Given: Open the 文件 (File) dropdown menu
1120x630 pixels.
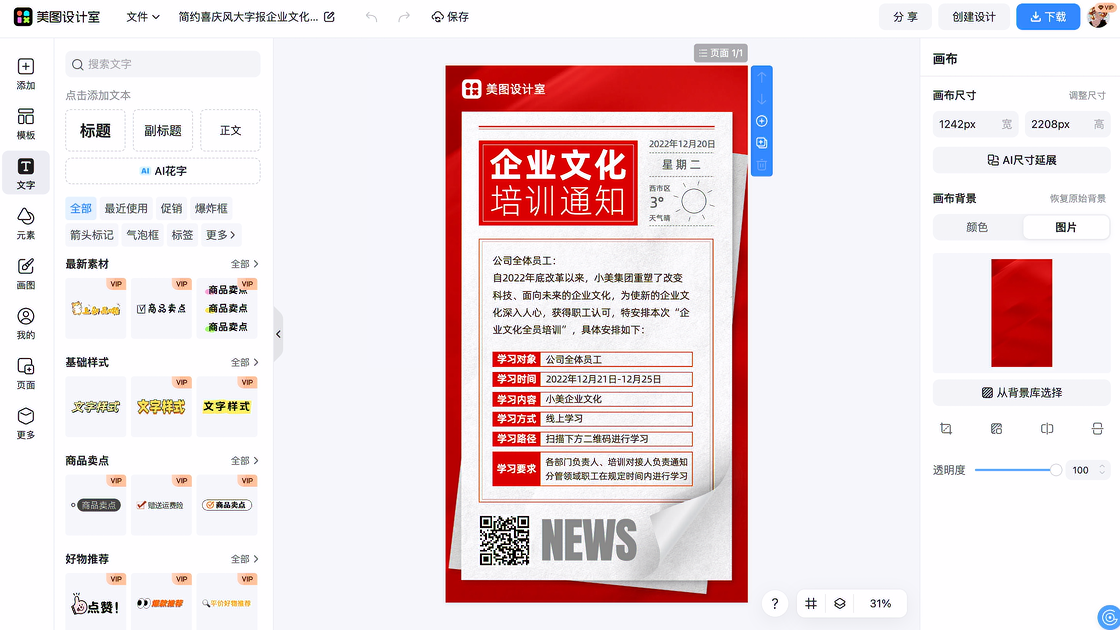Looking at the screenshot, I should (x=143, y=17).
